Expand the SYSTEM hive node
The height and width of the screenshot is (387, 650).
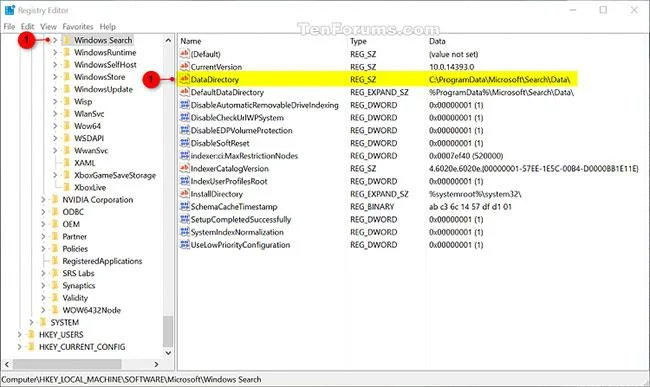pyautogui.click(x=32, y=322)
